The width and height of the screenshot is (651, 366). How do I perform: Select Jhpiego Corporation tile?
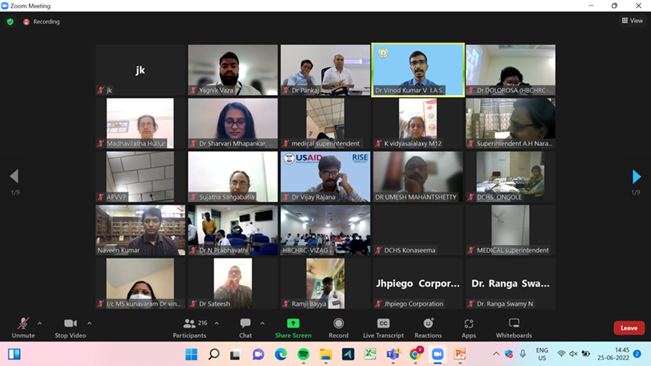(418, 283)
